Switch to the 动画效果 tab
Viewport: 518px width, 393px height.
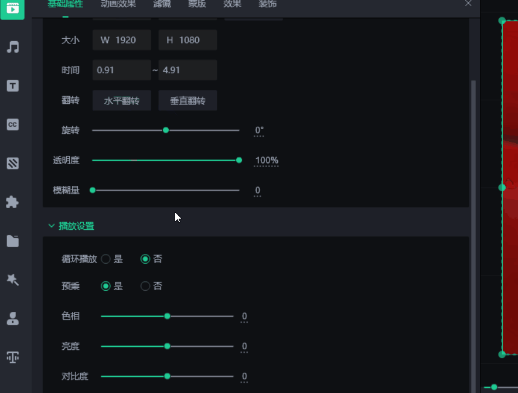point(118,4)
